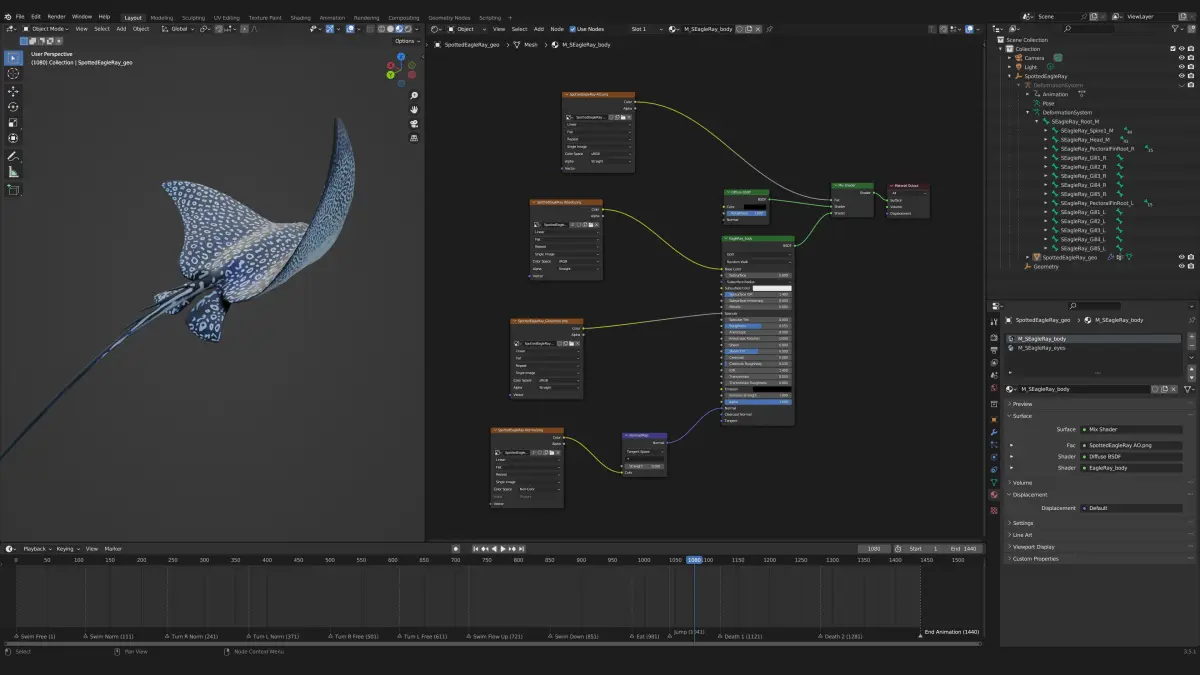Open Object Mode dropdown in viewport header

click(45, 29)
